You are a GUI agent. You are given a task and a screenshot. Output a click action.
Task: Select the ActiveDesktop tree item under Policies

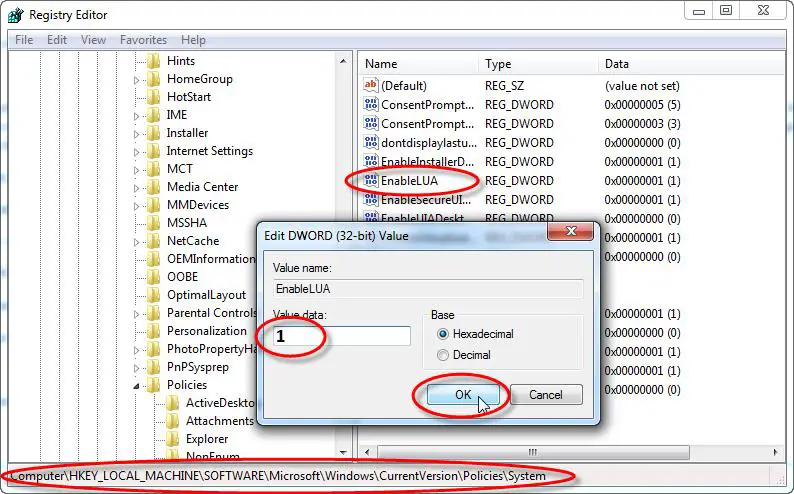(x=220, y=403)
